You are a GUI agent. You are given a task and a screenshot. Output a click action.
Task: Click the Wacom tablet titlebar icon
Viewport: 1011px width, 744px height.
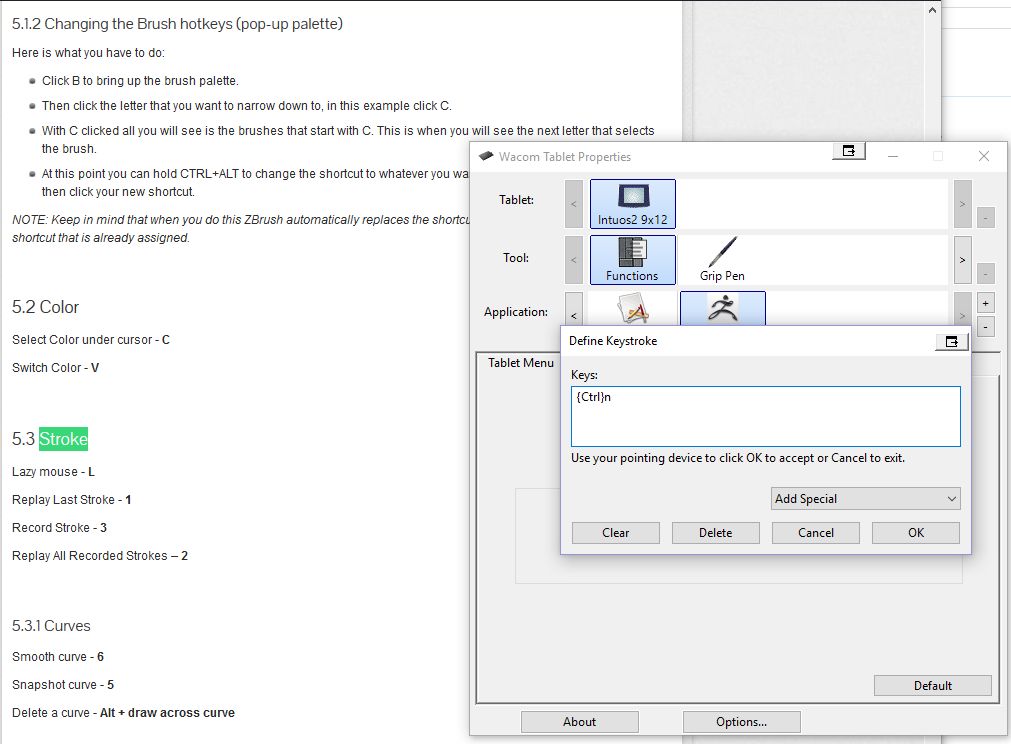[x=486, y=156]
